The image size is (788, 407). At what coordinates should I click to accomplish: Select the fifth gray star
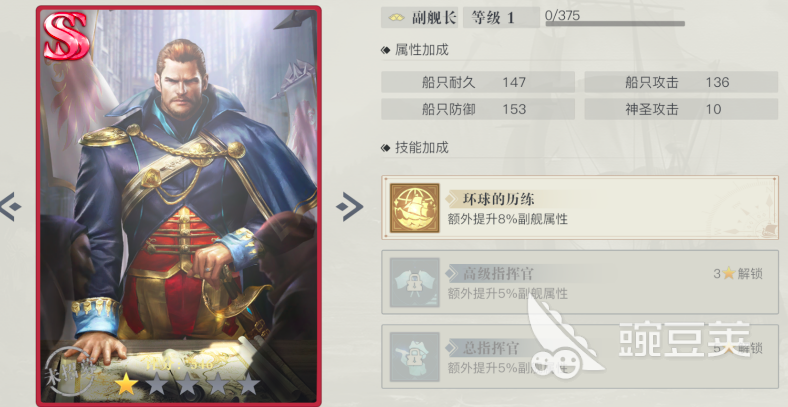coord(249,385)
